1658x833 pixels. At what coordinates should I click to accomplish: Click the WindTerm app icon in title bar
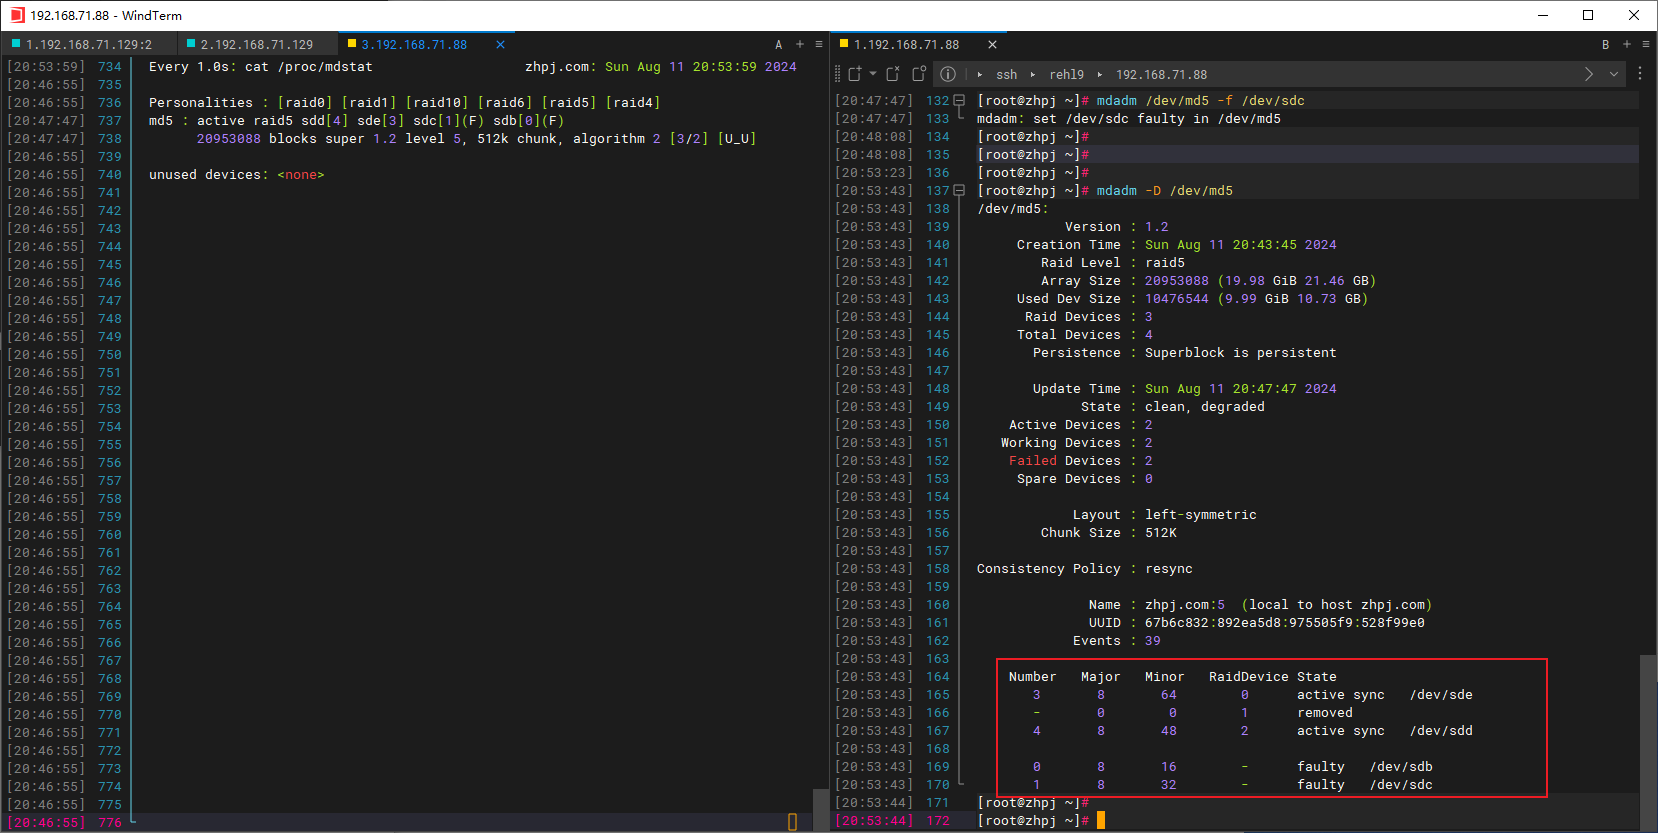point(17,15)
